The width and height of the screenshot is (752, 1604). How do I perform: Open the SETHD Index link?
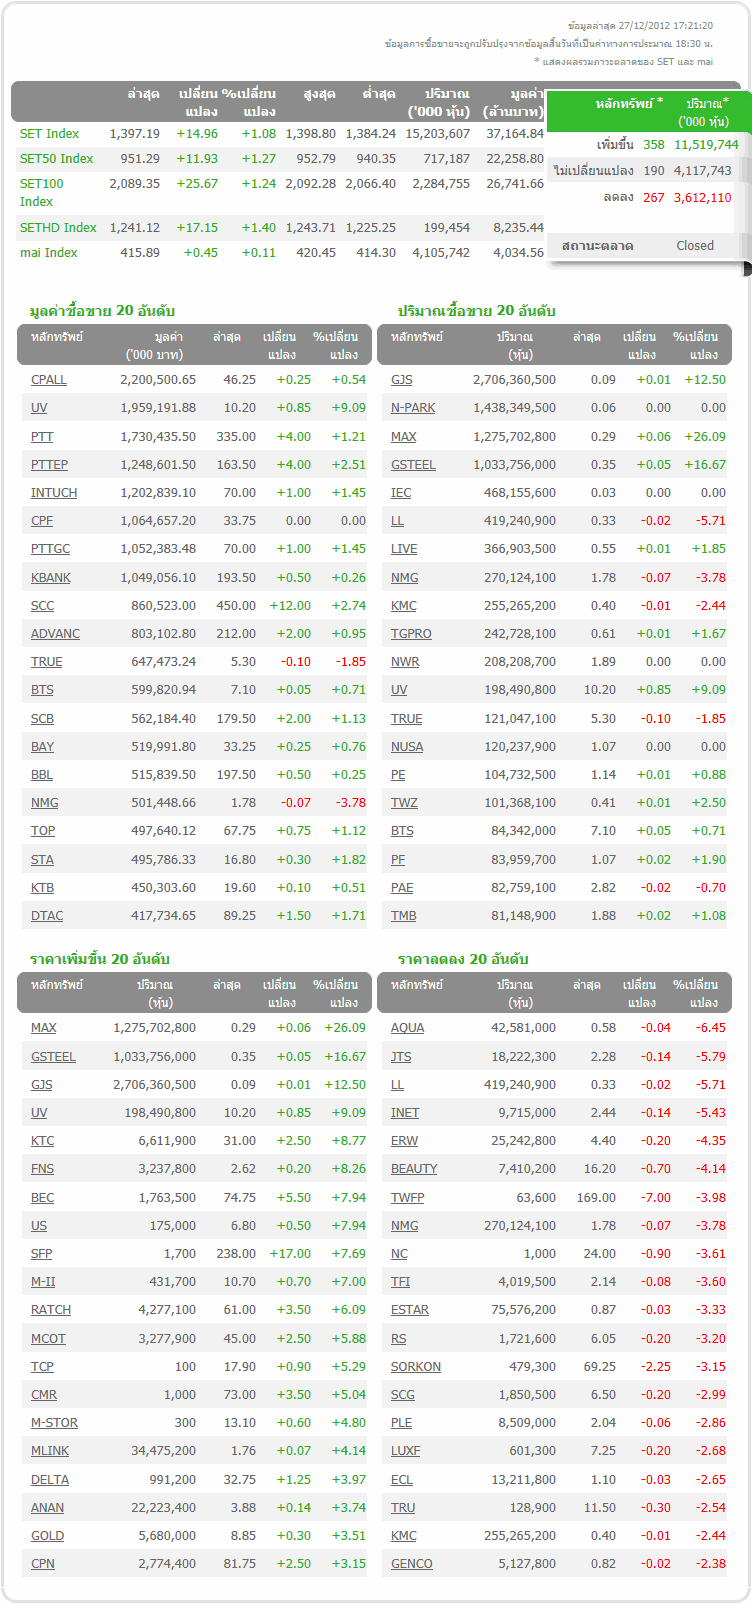pyautogui.click(x=58, y=228)
